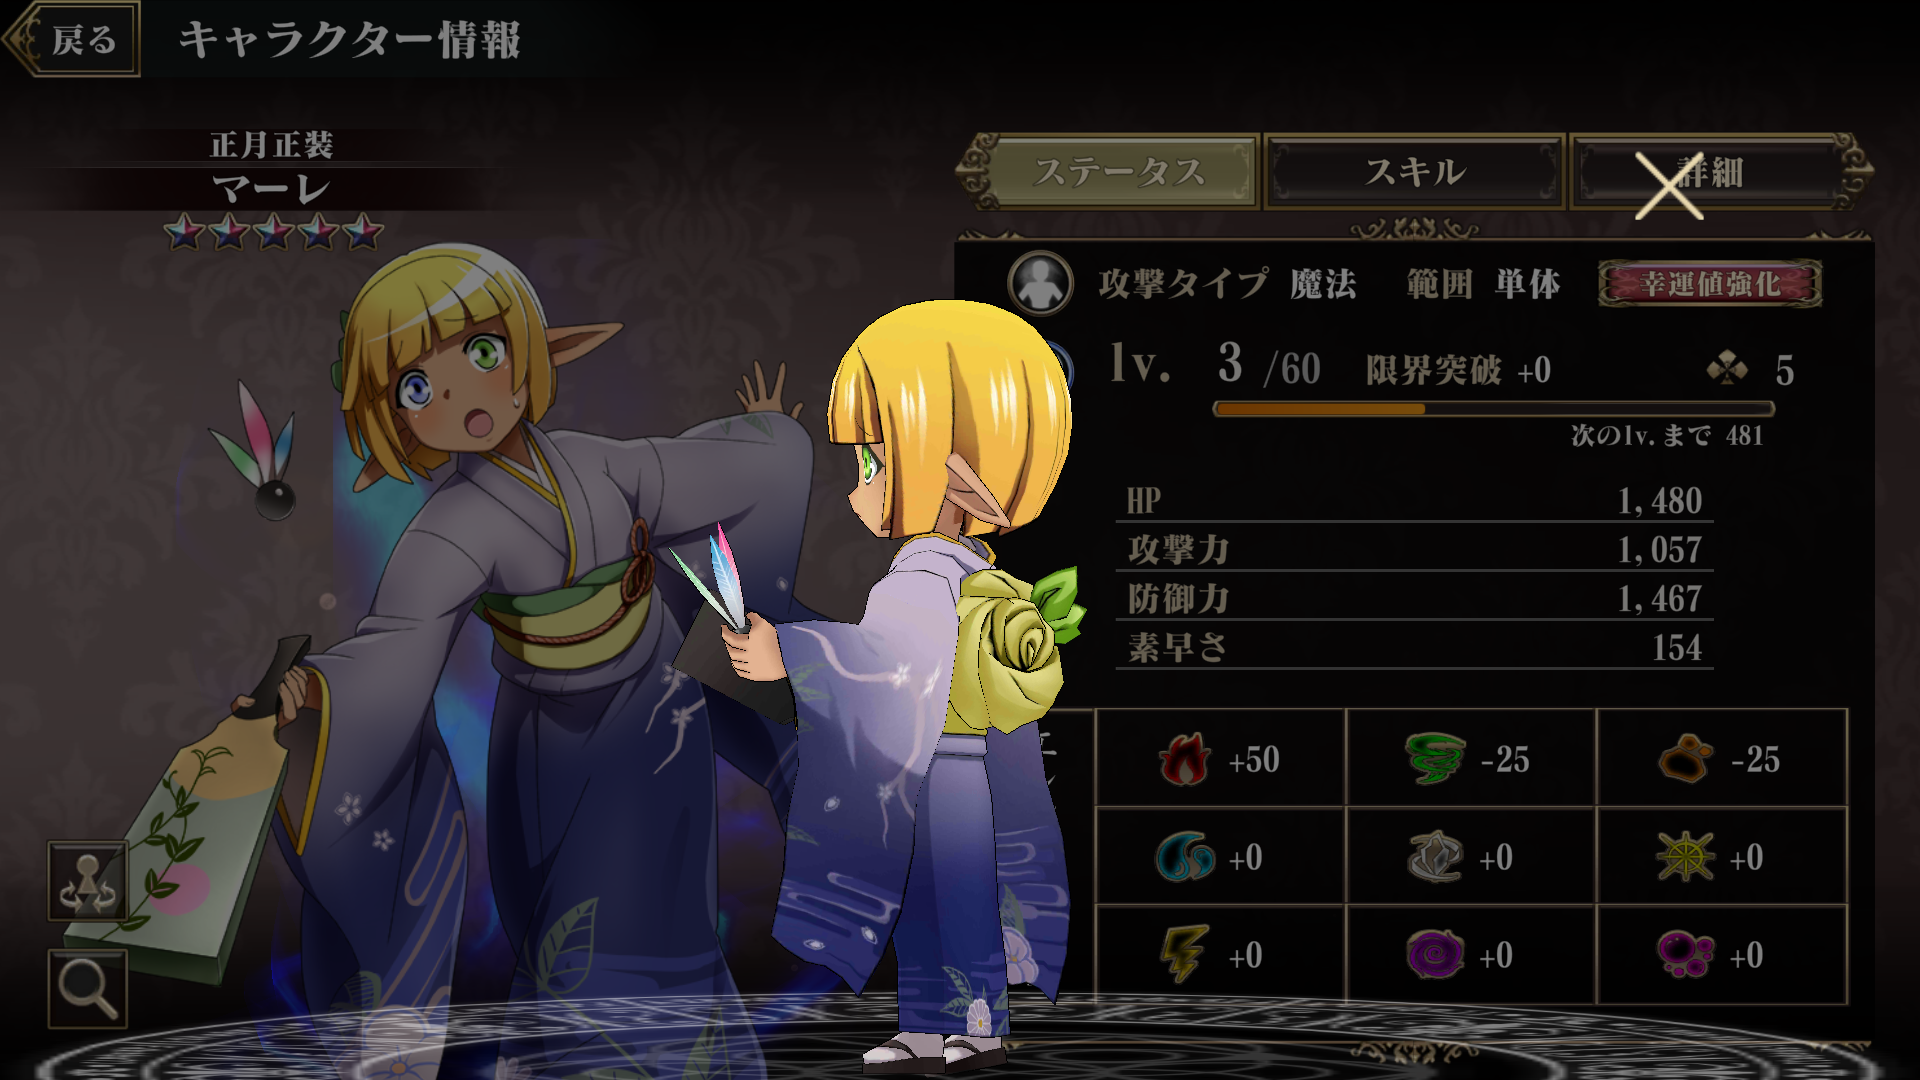Screen dimensions: 1920x1080
Task: Select the green wind tornado icon
Action: [x=1435, y=758]
